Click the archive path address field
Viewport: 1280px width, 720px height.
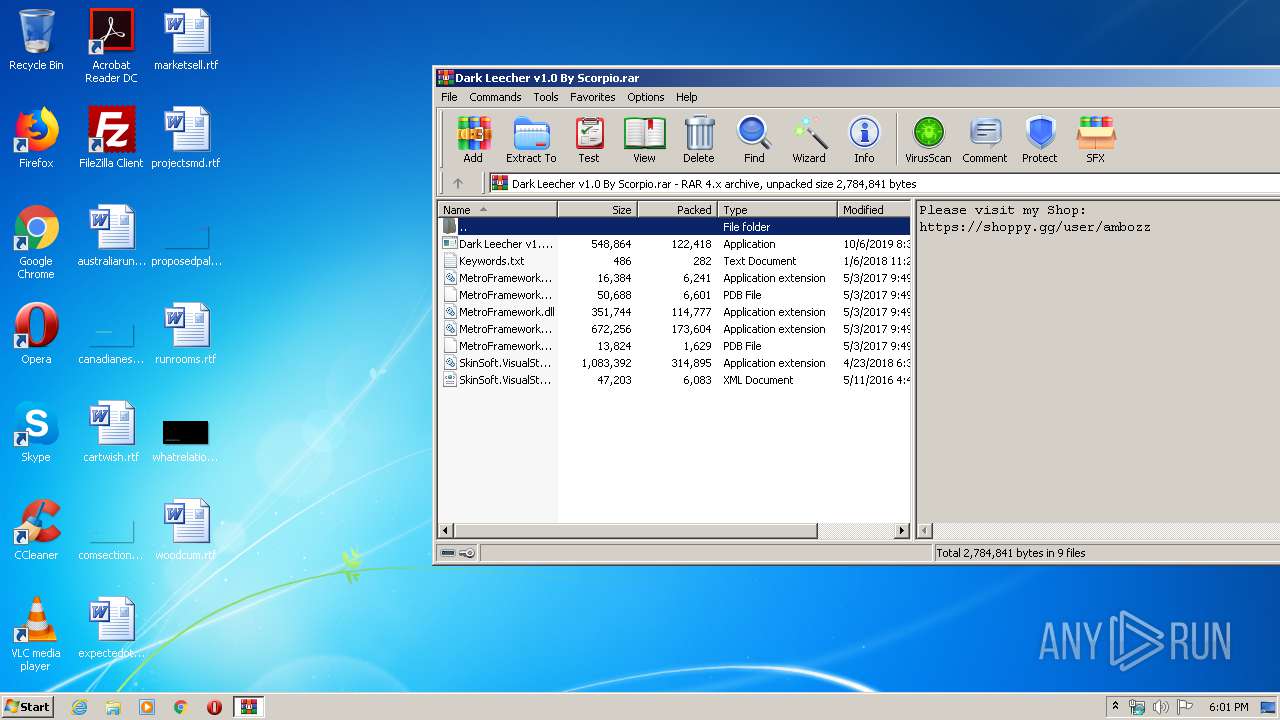tap(883, 184)
